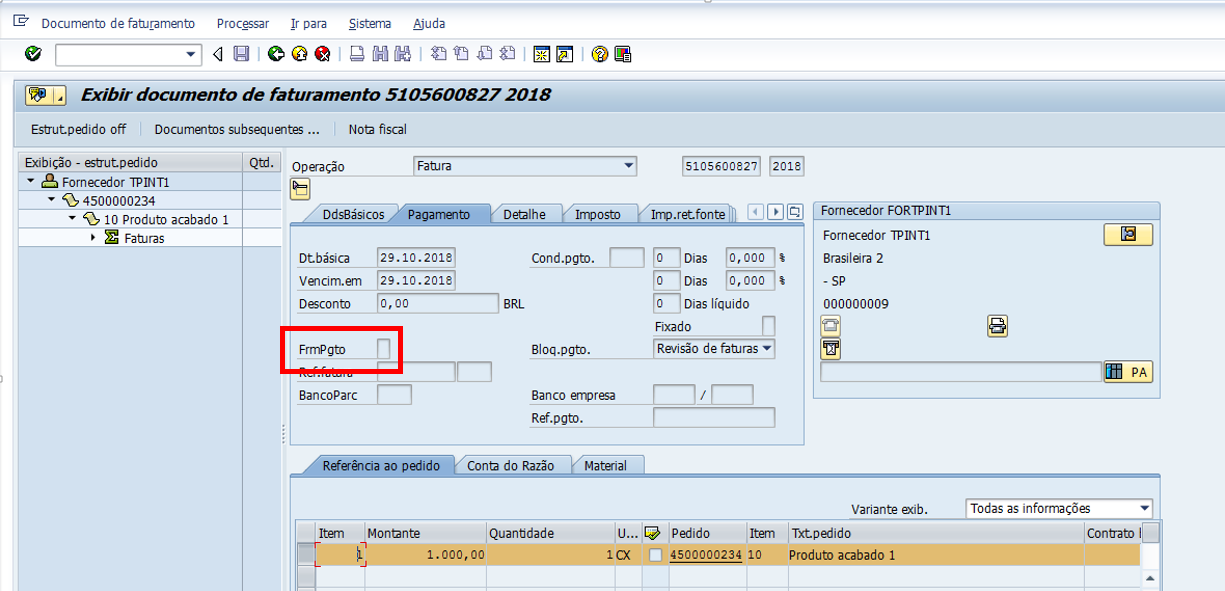Click the Nota fiscal button
Viewport: 1225px width, 591px height.
click(377, 129)
